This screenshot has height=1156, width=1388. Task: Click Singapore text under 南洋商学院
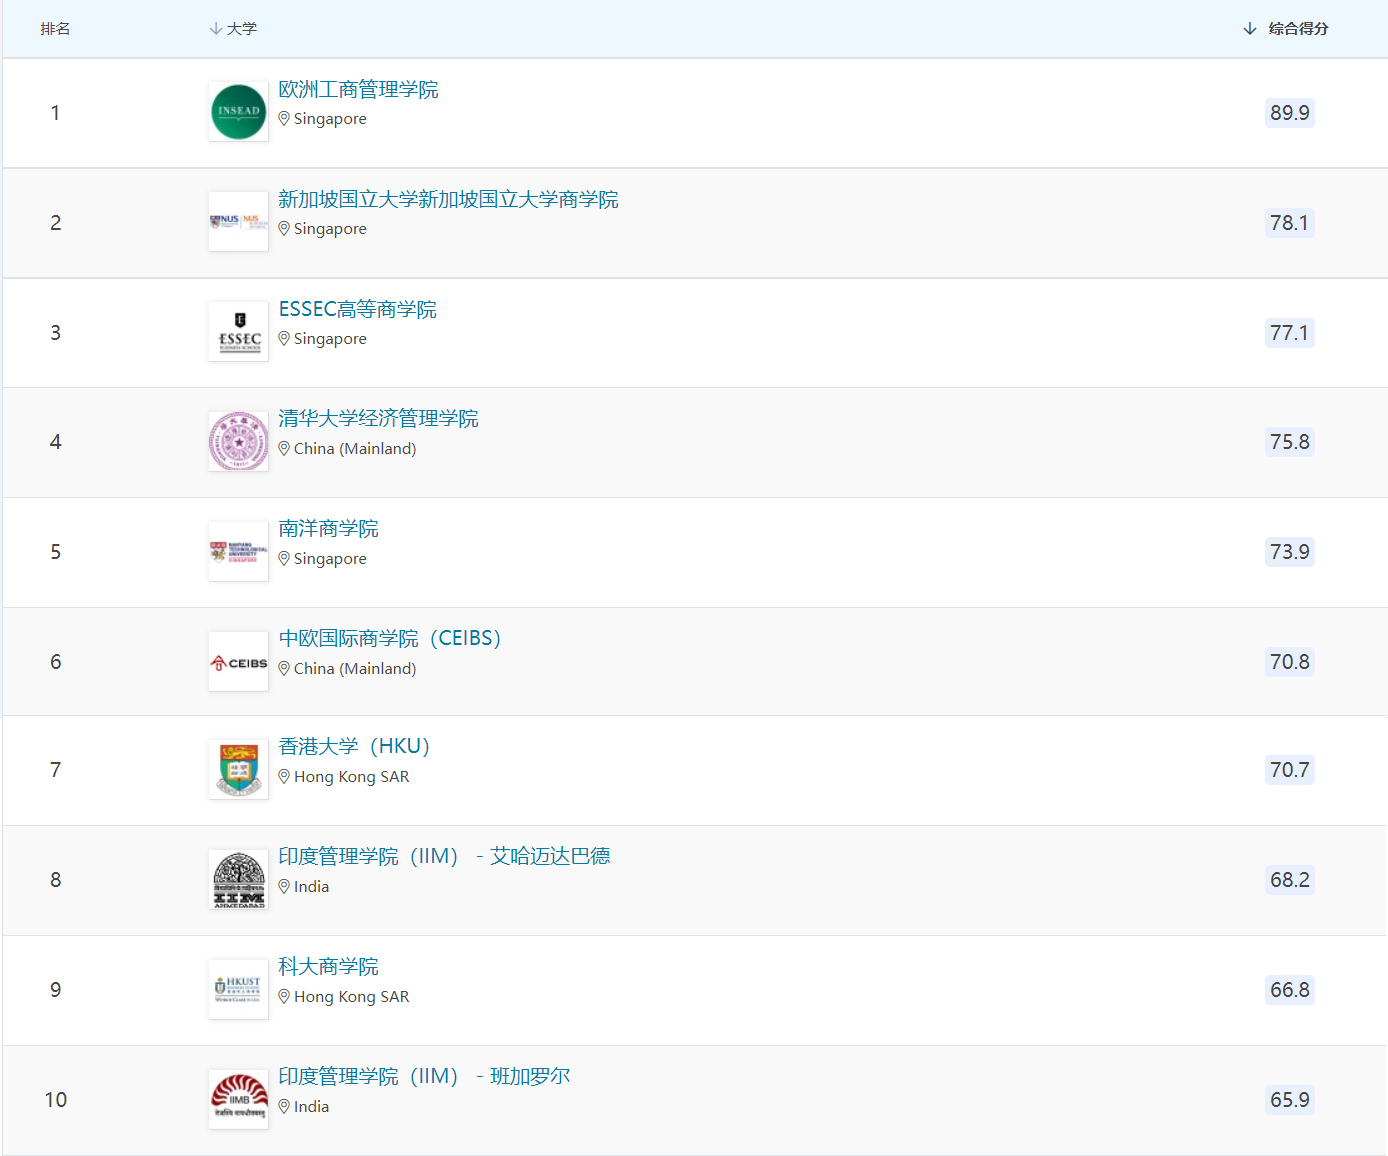(330, 559)
